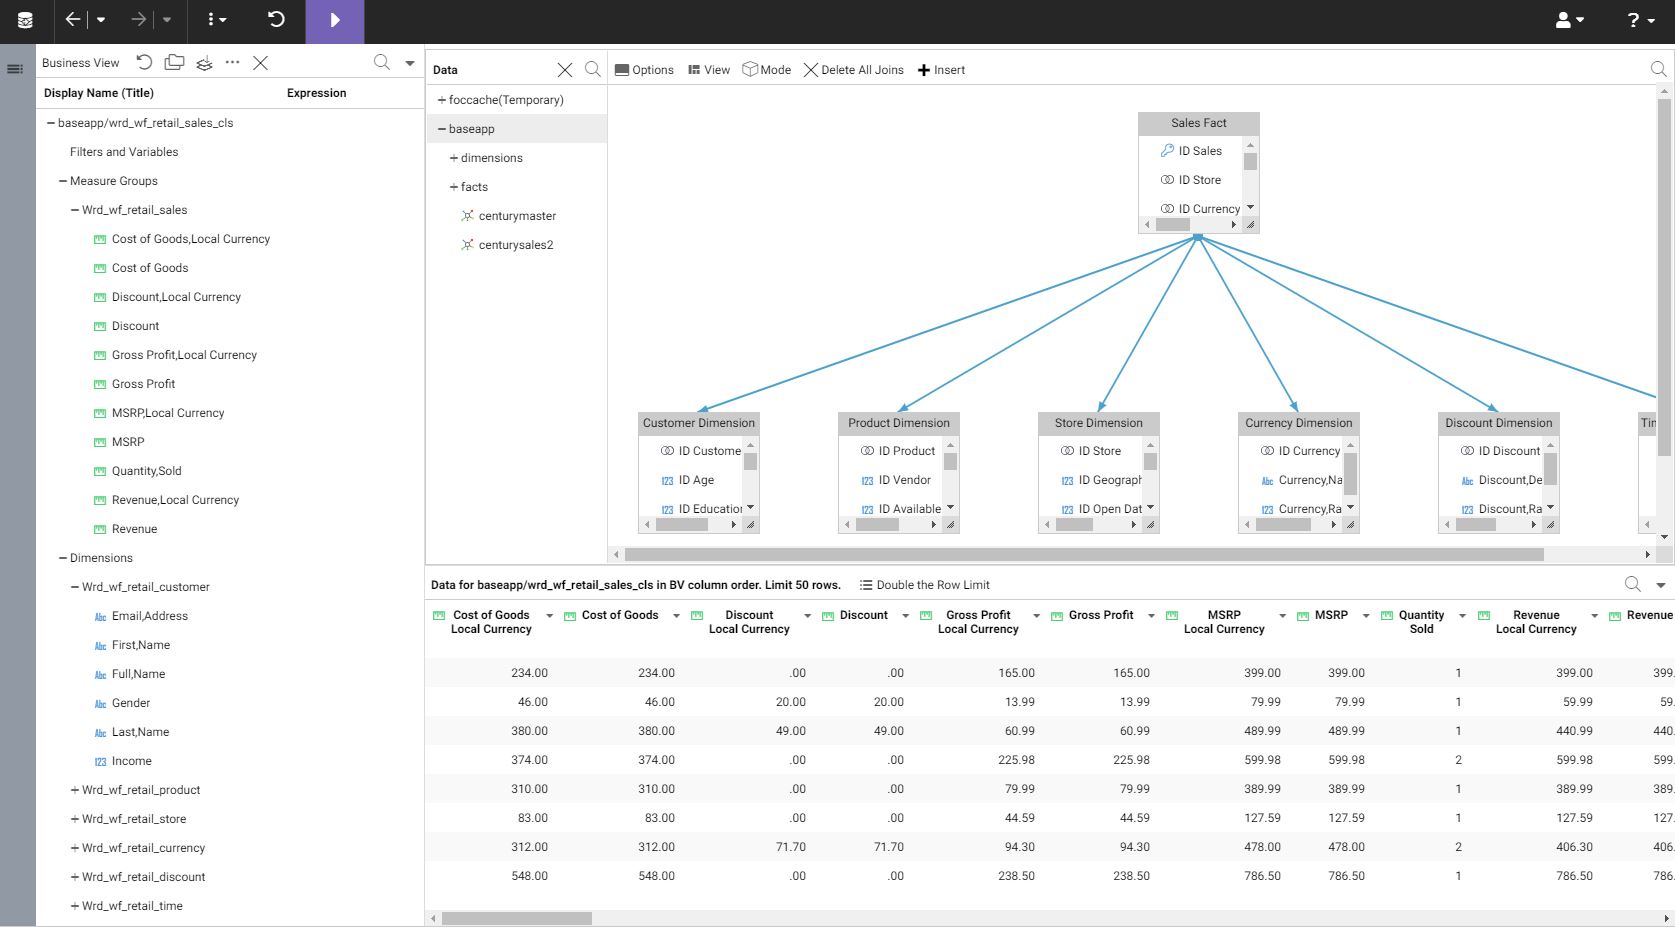Click the Double the Row Limit icon

[866, 584]
